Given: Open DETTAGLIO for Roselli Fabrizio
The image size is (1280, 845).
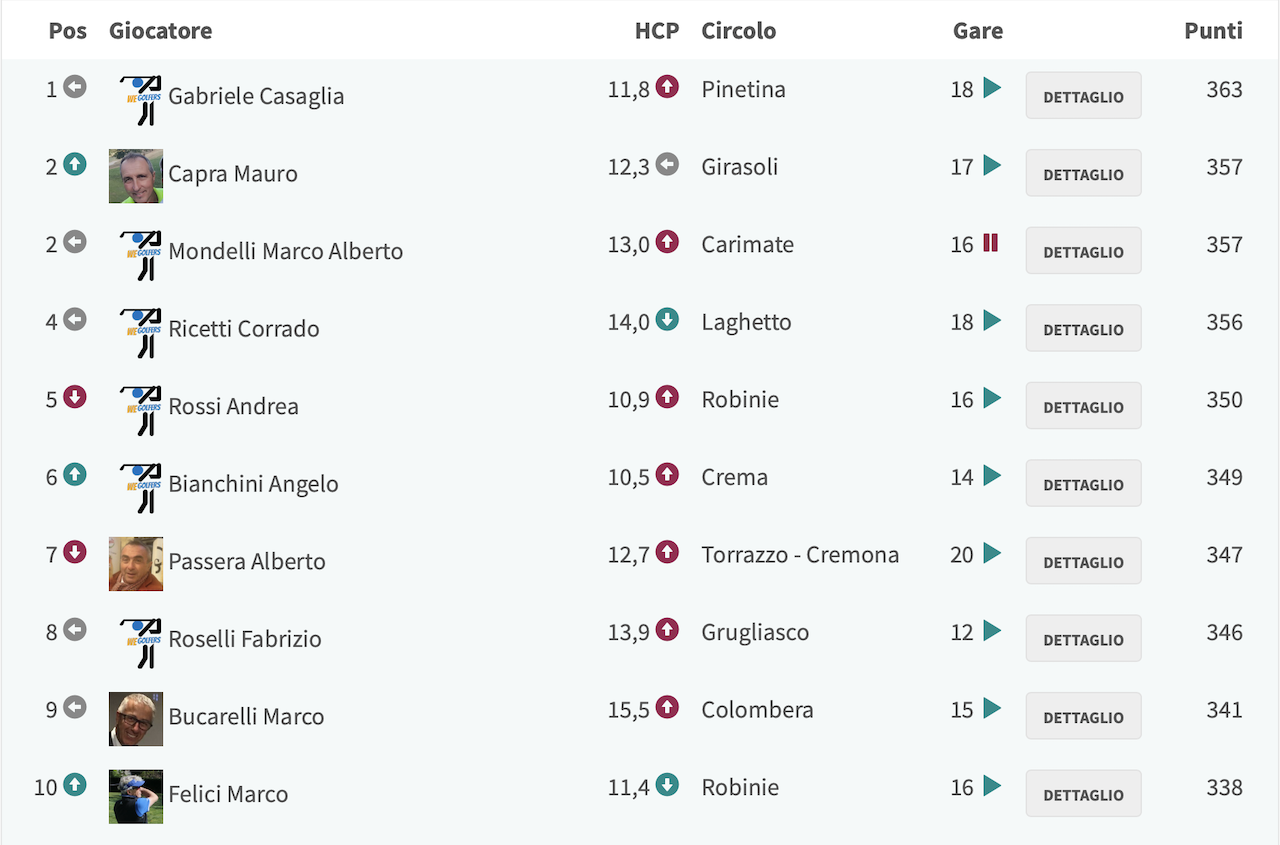Looking at the screenshot, I should tap(1084, 639).
